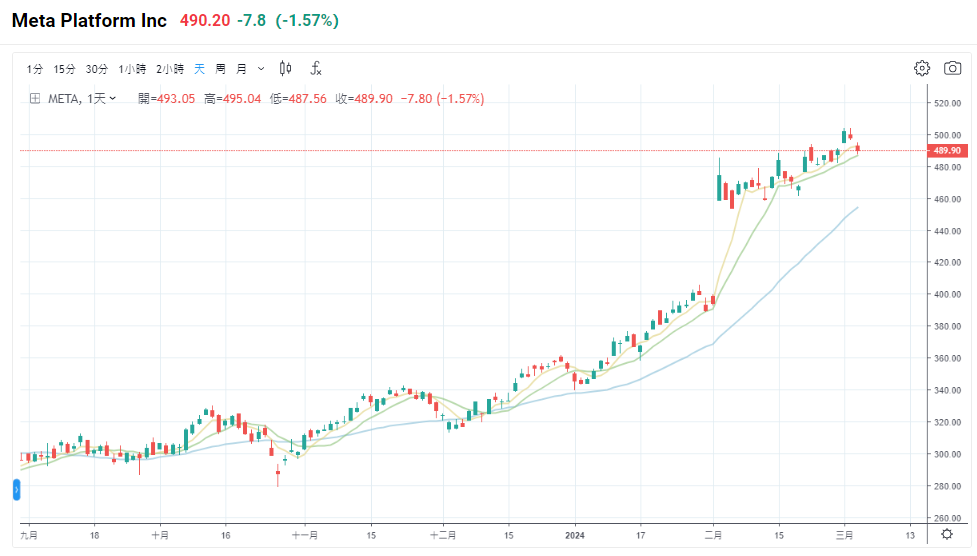Click the 260.00 price axis label
Viewport: 977px width, 556px height.
[x=947, y=518]
